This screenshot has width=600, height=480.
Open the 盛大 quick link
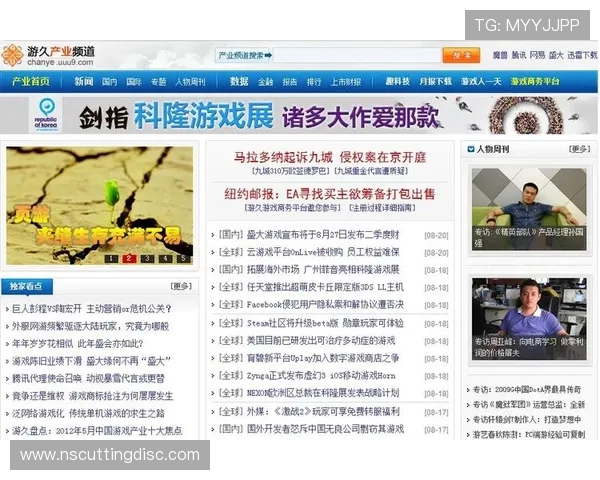pyautogui.click(x=556, y=56)
